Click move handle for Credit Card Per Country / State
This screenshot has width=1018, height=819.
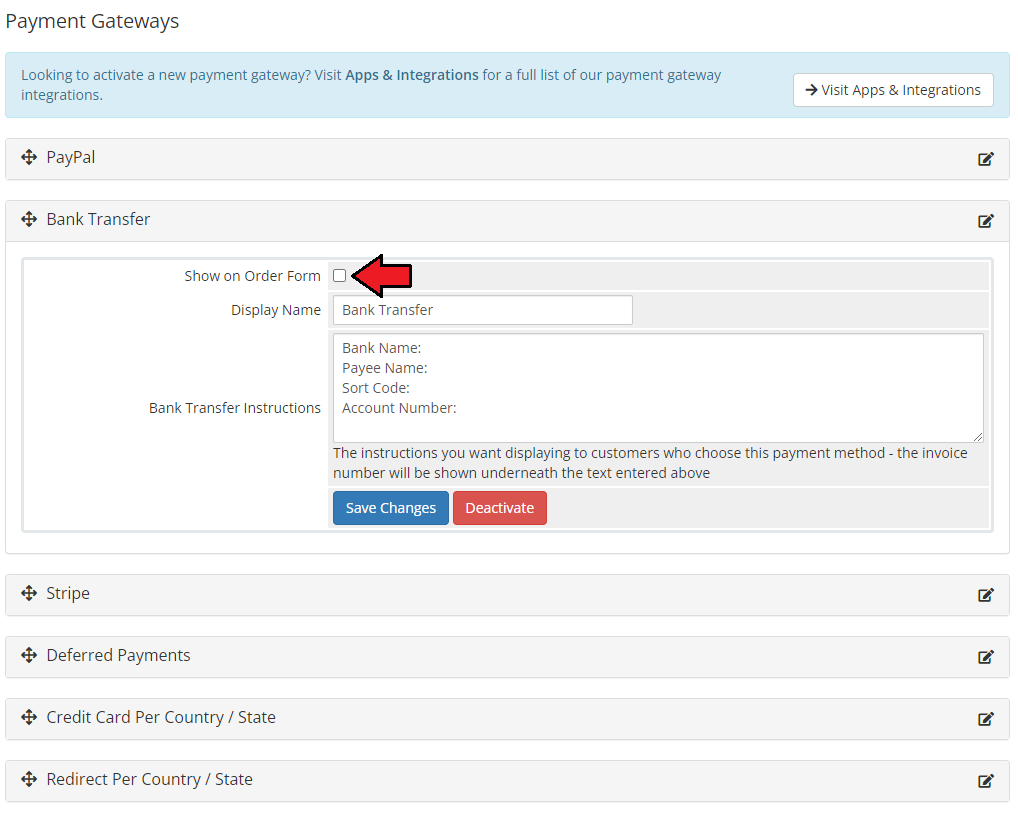pos(29,717)
